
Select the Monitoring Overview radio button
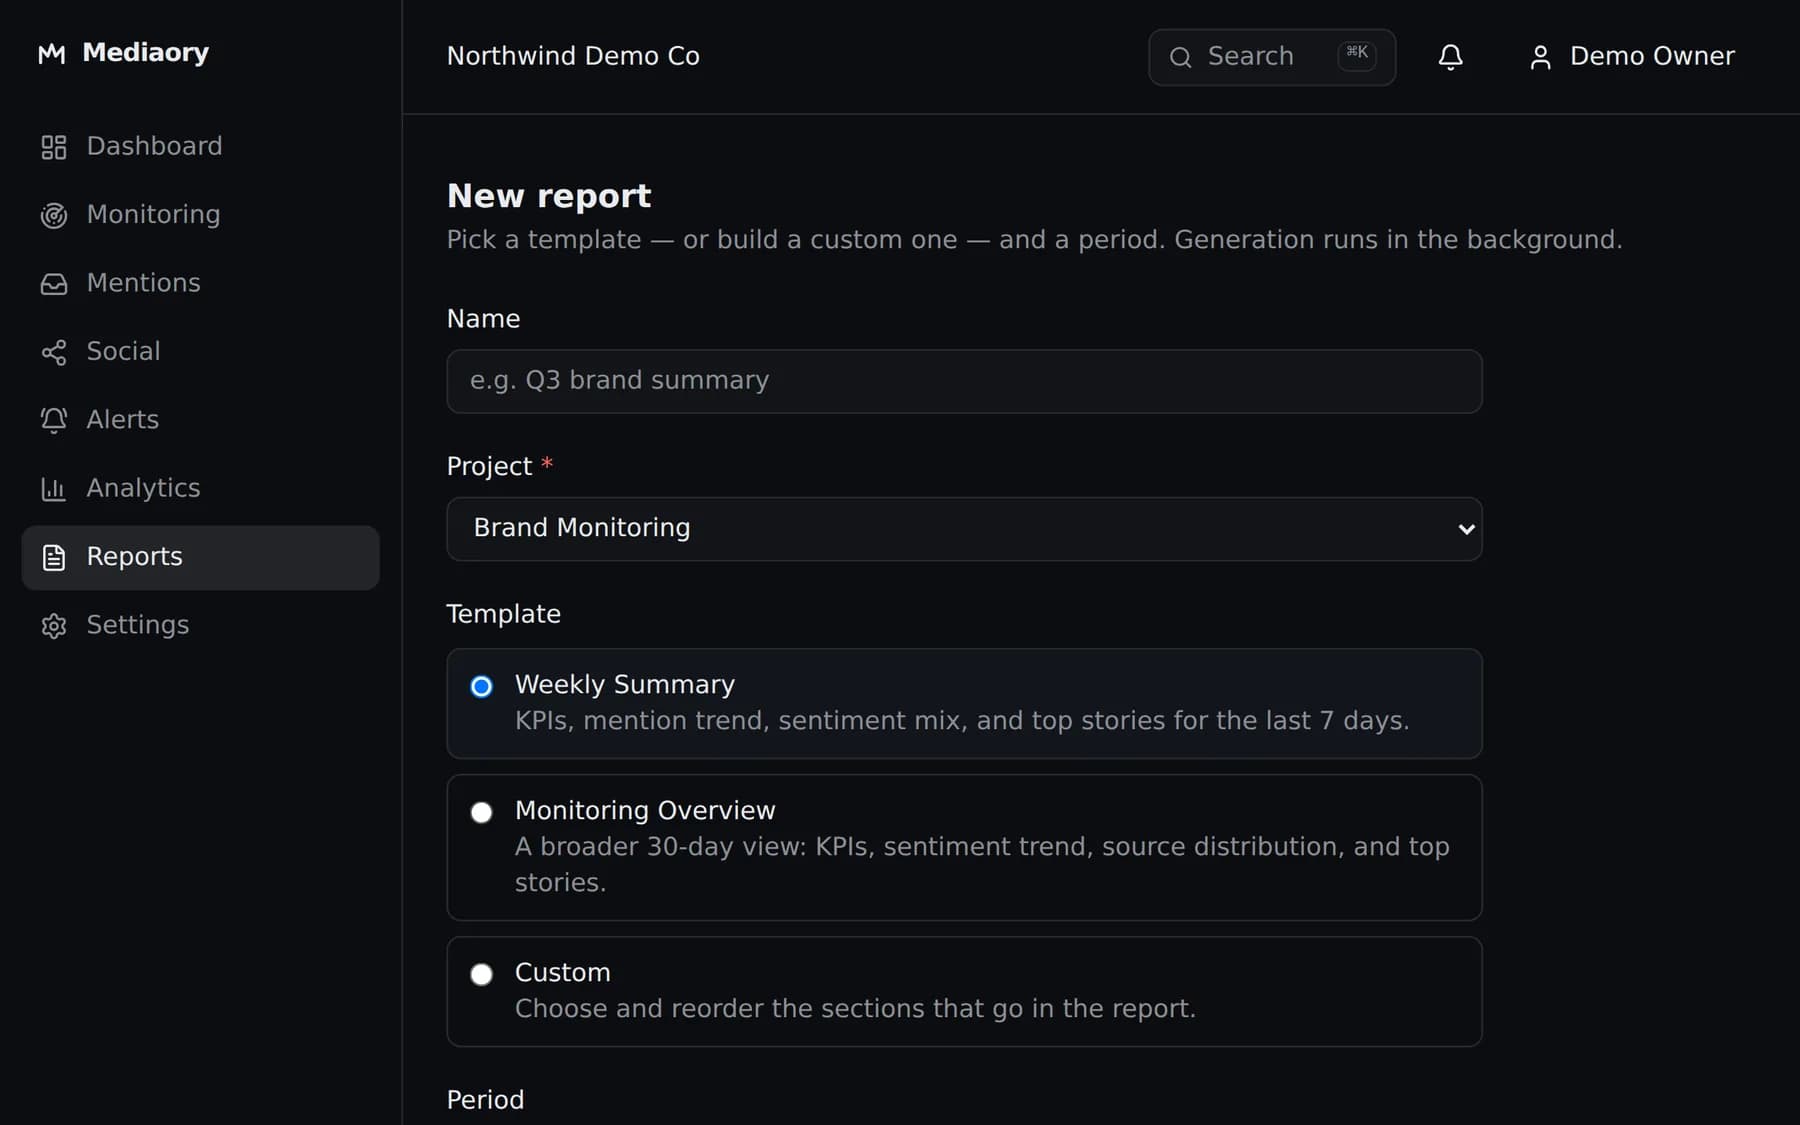[x=482, y=812]
